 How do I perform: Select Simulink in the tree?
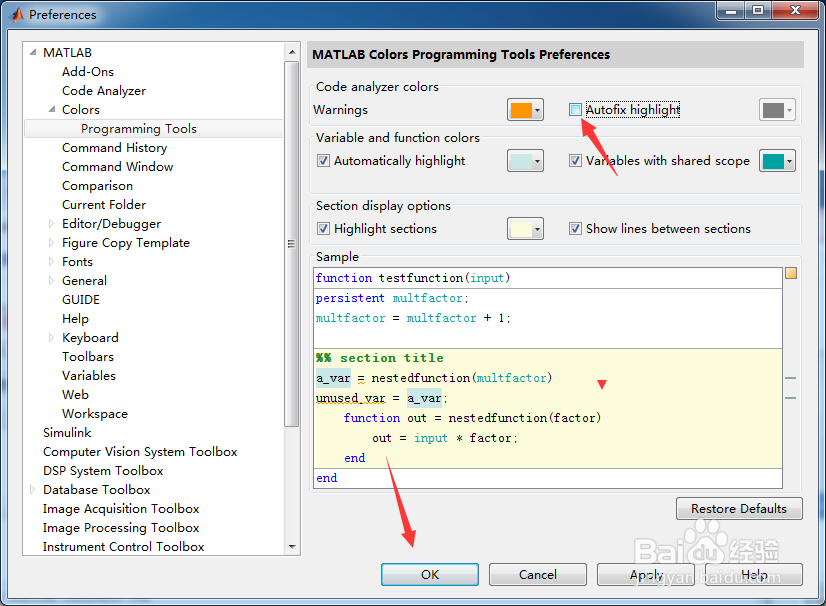[x=67, y=433]
